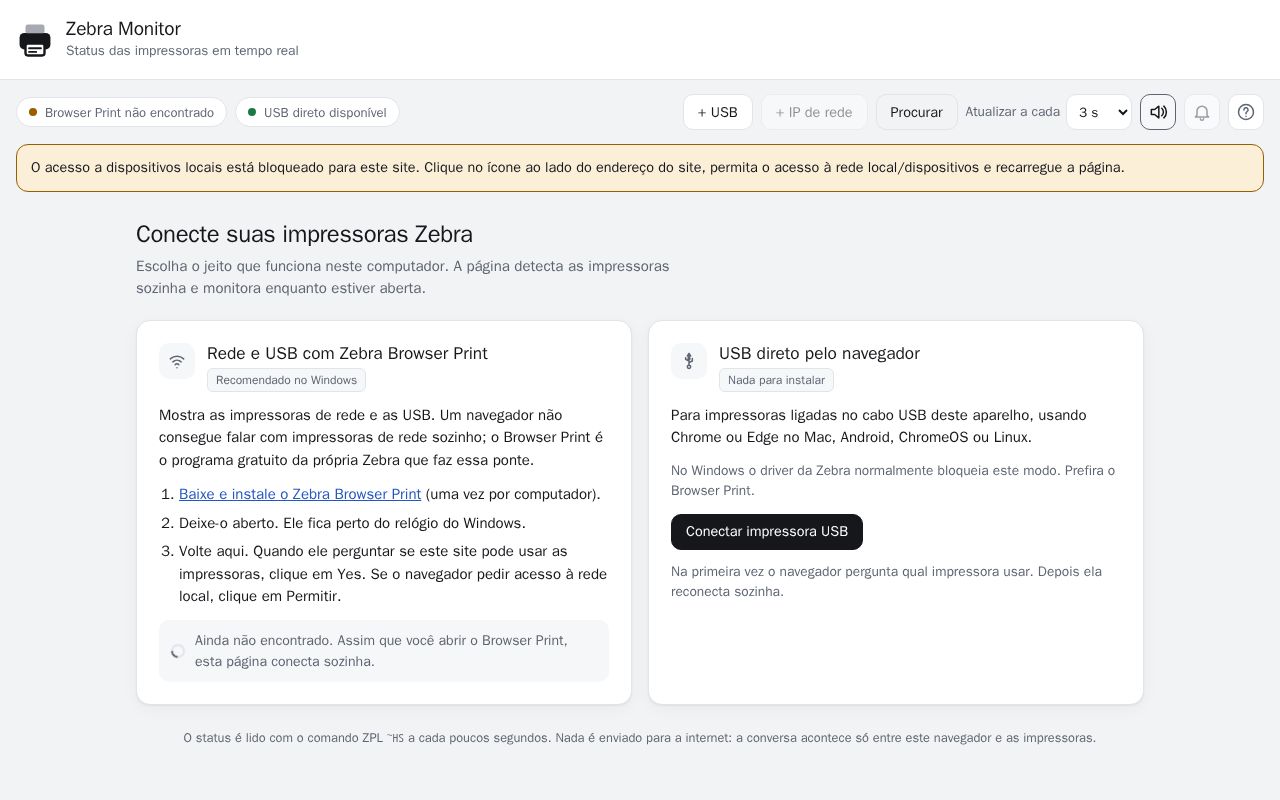Click the "Nada para instalar" badge
This screenshot has height=800, width=1280.
pyautogui.click(x=776, y=380)
